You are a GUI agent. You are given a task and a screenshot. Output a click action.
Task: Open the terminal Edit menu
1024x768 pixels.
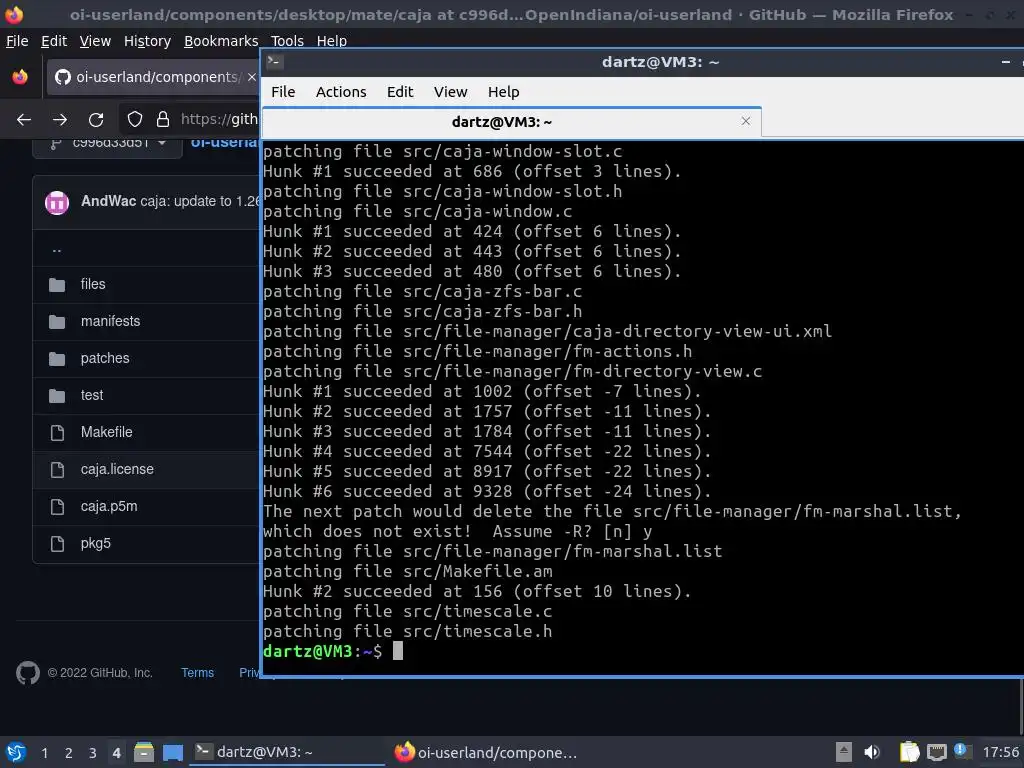click(400, 92)
